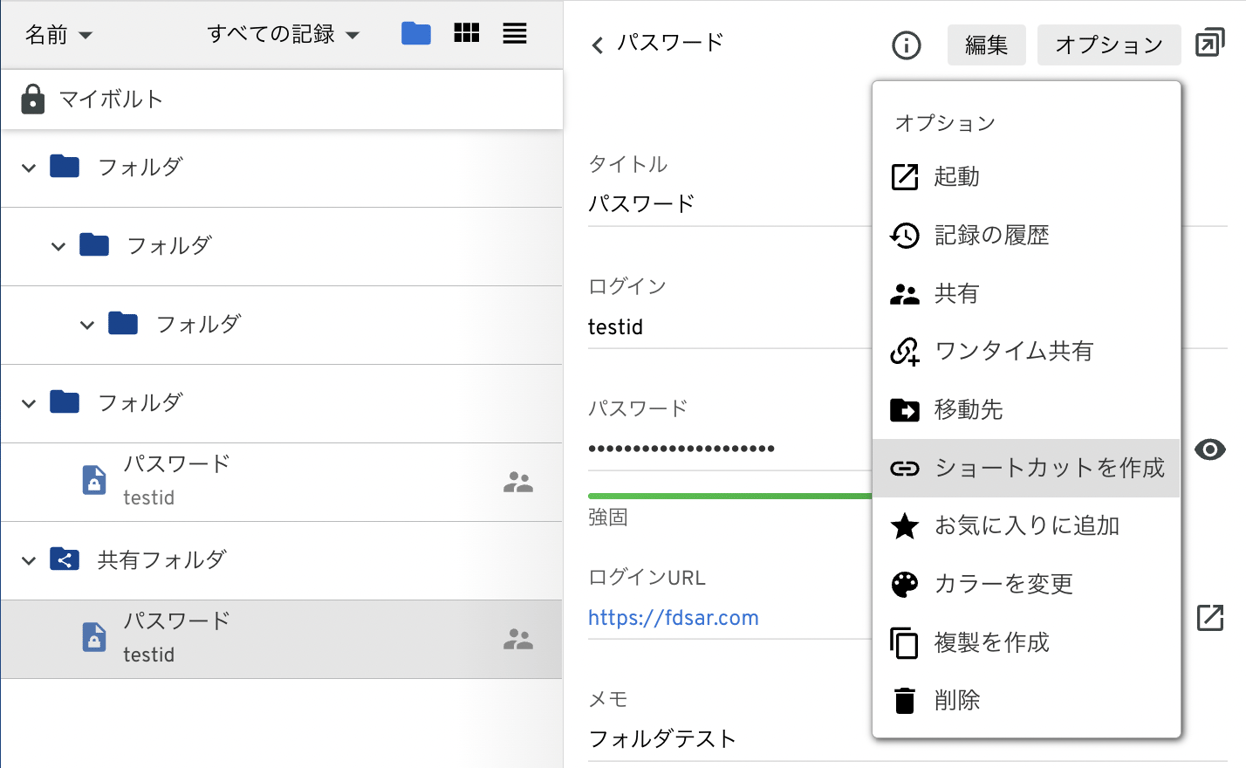Go back using the パスワード back arrow
Image resolution: width=1246 pixels, height=768 pixels.
coord(597,43)
